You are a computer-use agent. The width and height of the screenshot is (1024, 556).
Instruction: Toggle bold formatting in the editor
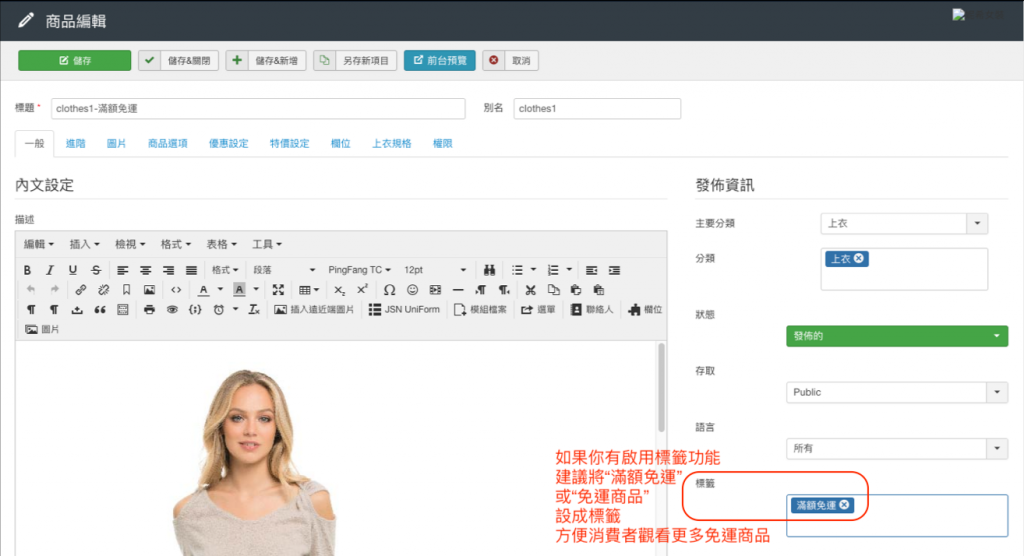pos(27,270)
